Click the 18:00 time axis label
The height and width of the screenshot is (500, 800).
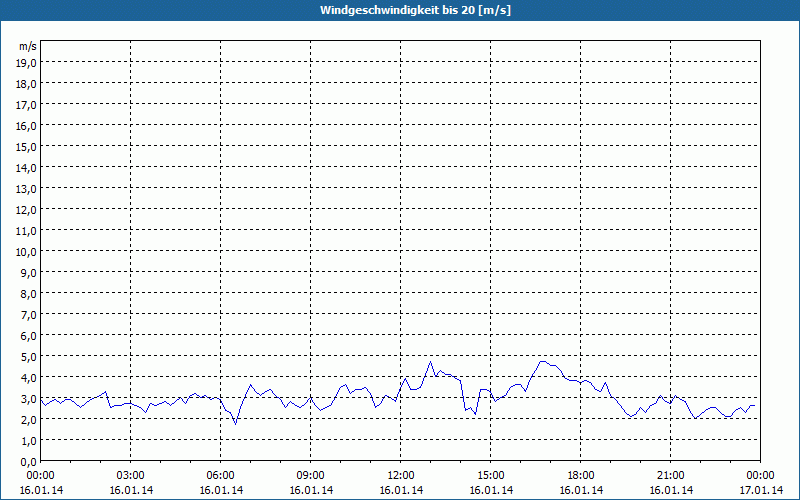581,476
